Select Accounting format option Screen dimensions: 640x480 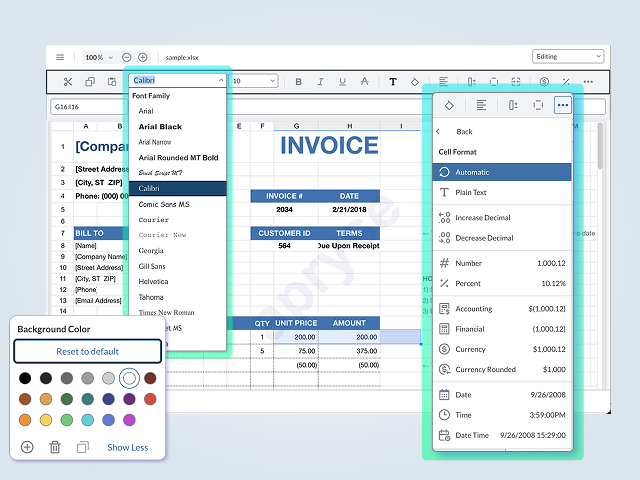coord(502,309)
